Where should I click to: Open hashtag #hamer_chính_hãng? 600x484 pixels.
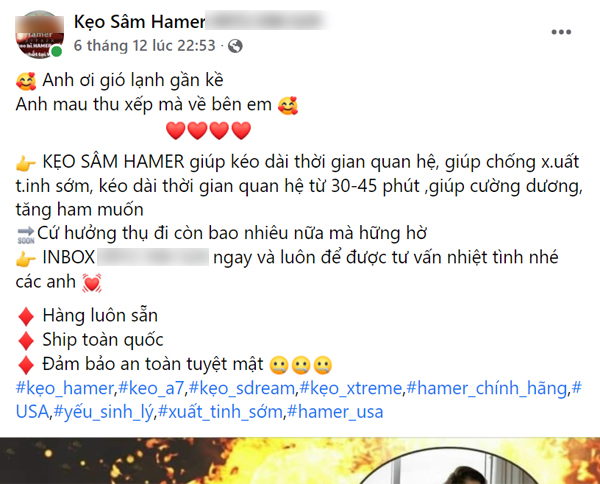tap(486, 388)
